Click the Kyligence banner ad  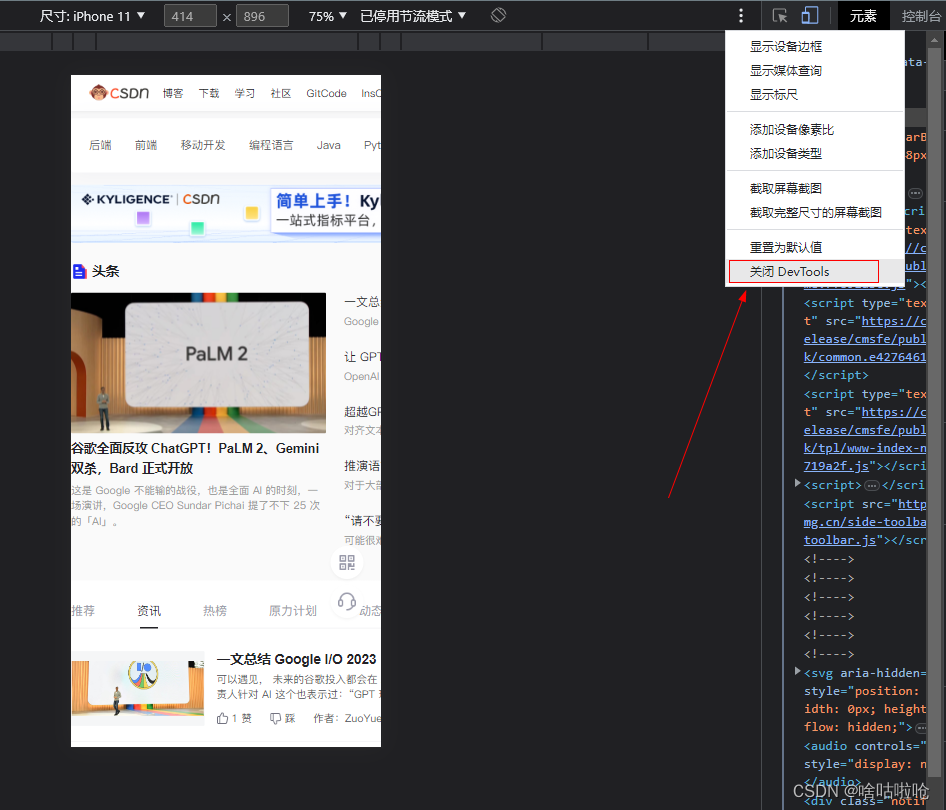tap(226, 212)
